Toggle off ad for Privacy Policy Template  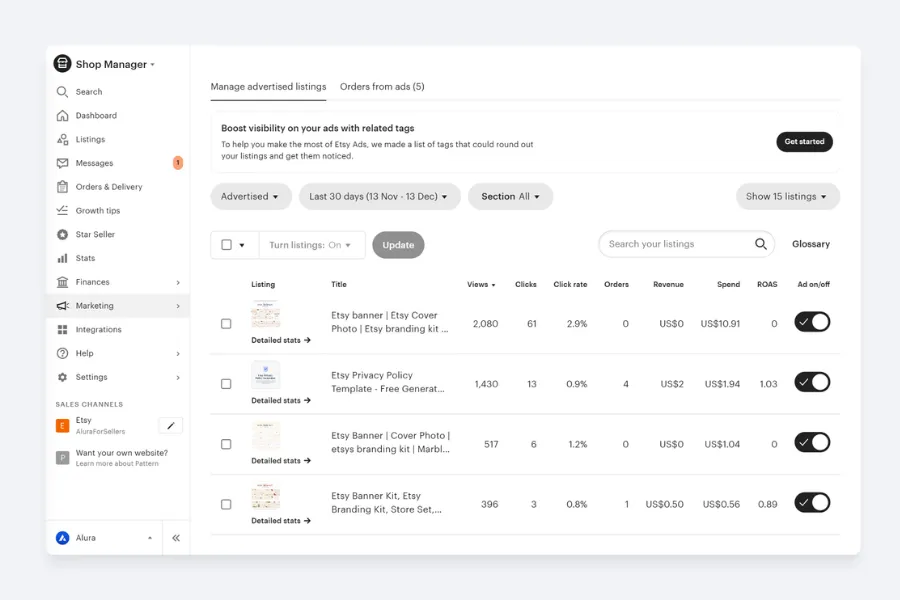click(x=812, y=382)
